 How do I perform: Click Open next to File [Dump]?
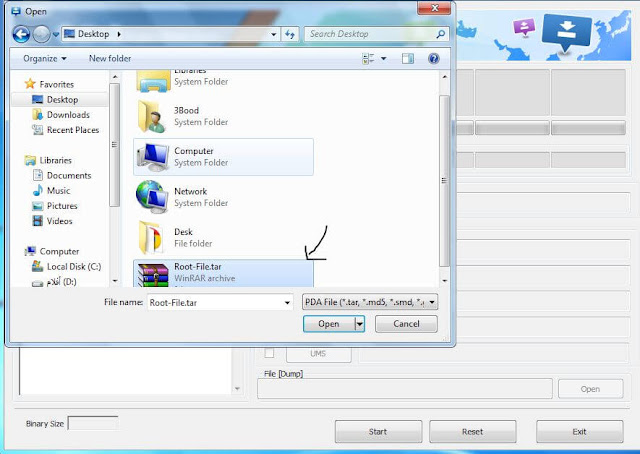(590, 389)
